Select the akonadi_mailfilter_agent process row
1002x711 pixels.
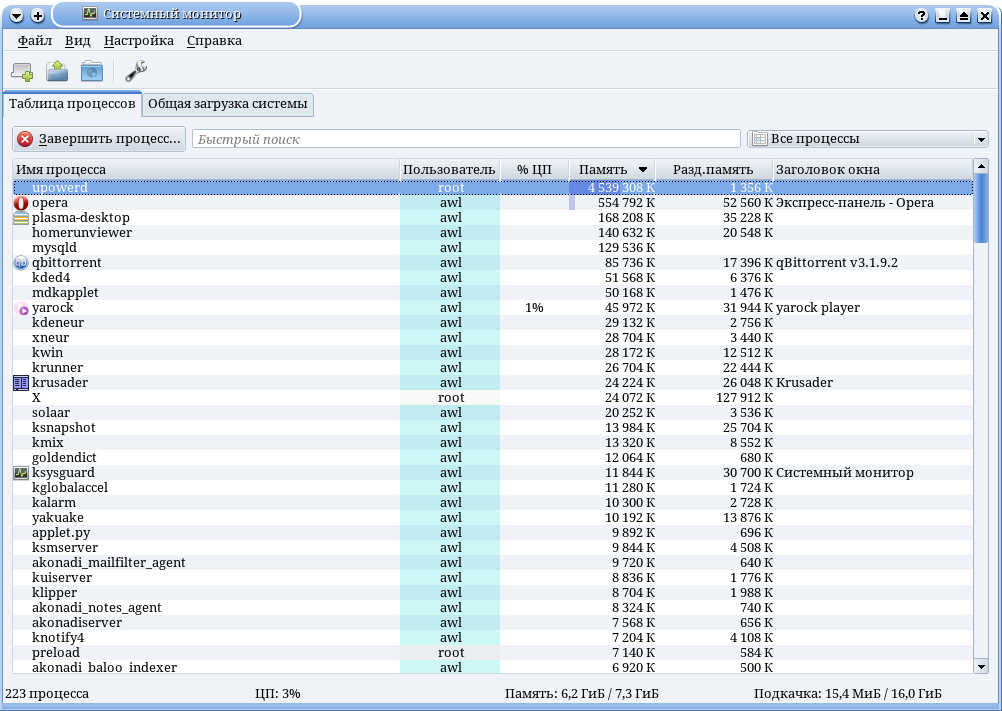point(493,563)
